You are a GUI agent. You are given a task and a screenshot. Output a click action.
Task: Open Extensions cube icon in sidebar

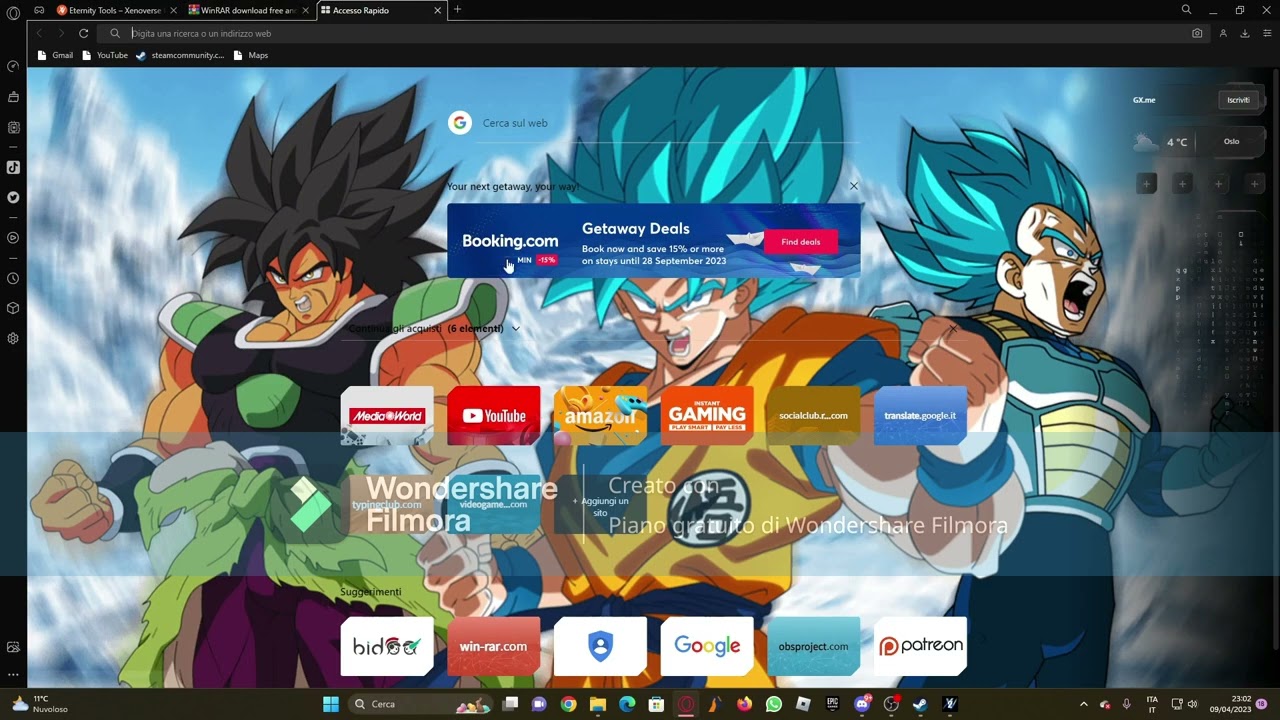tap(13, 308)
